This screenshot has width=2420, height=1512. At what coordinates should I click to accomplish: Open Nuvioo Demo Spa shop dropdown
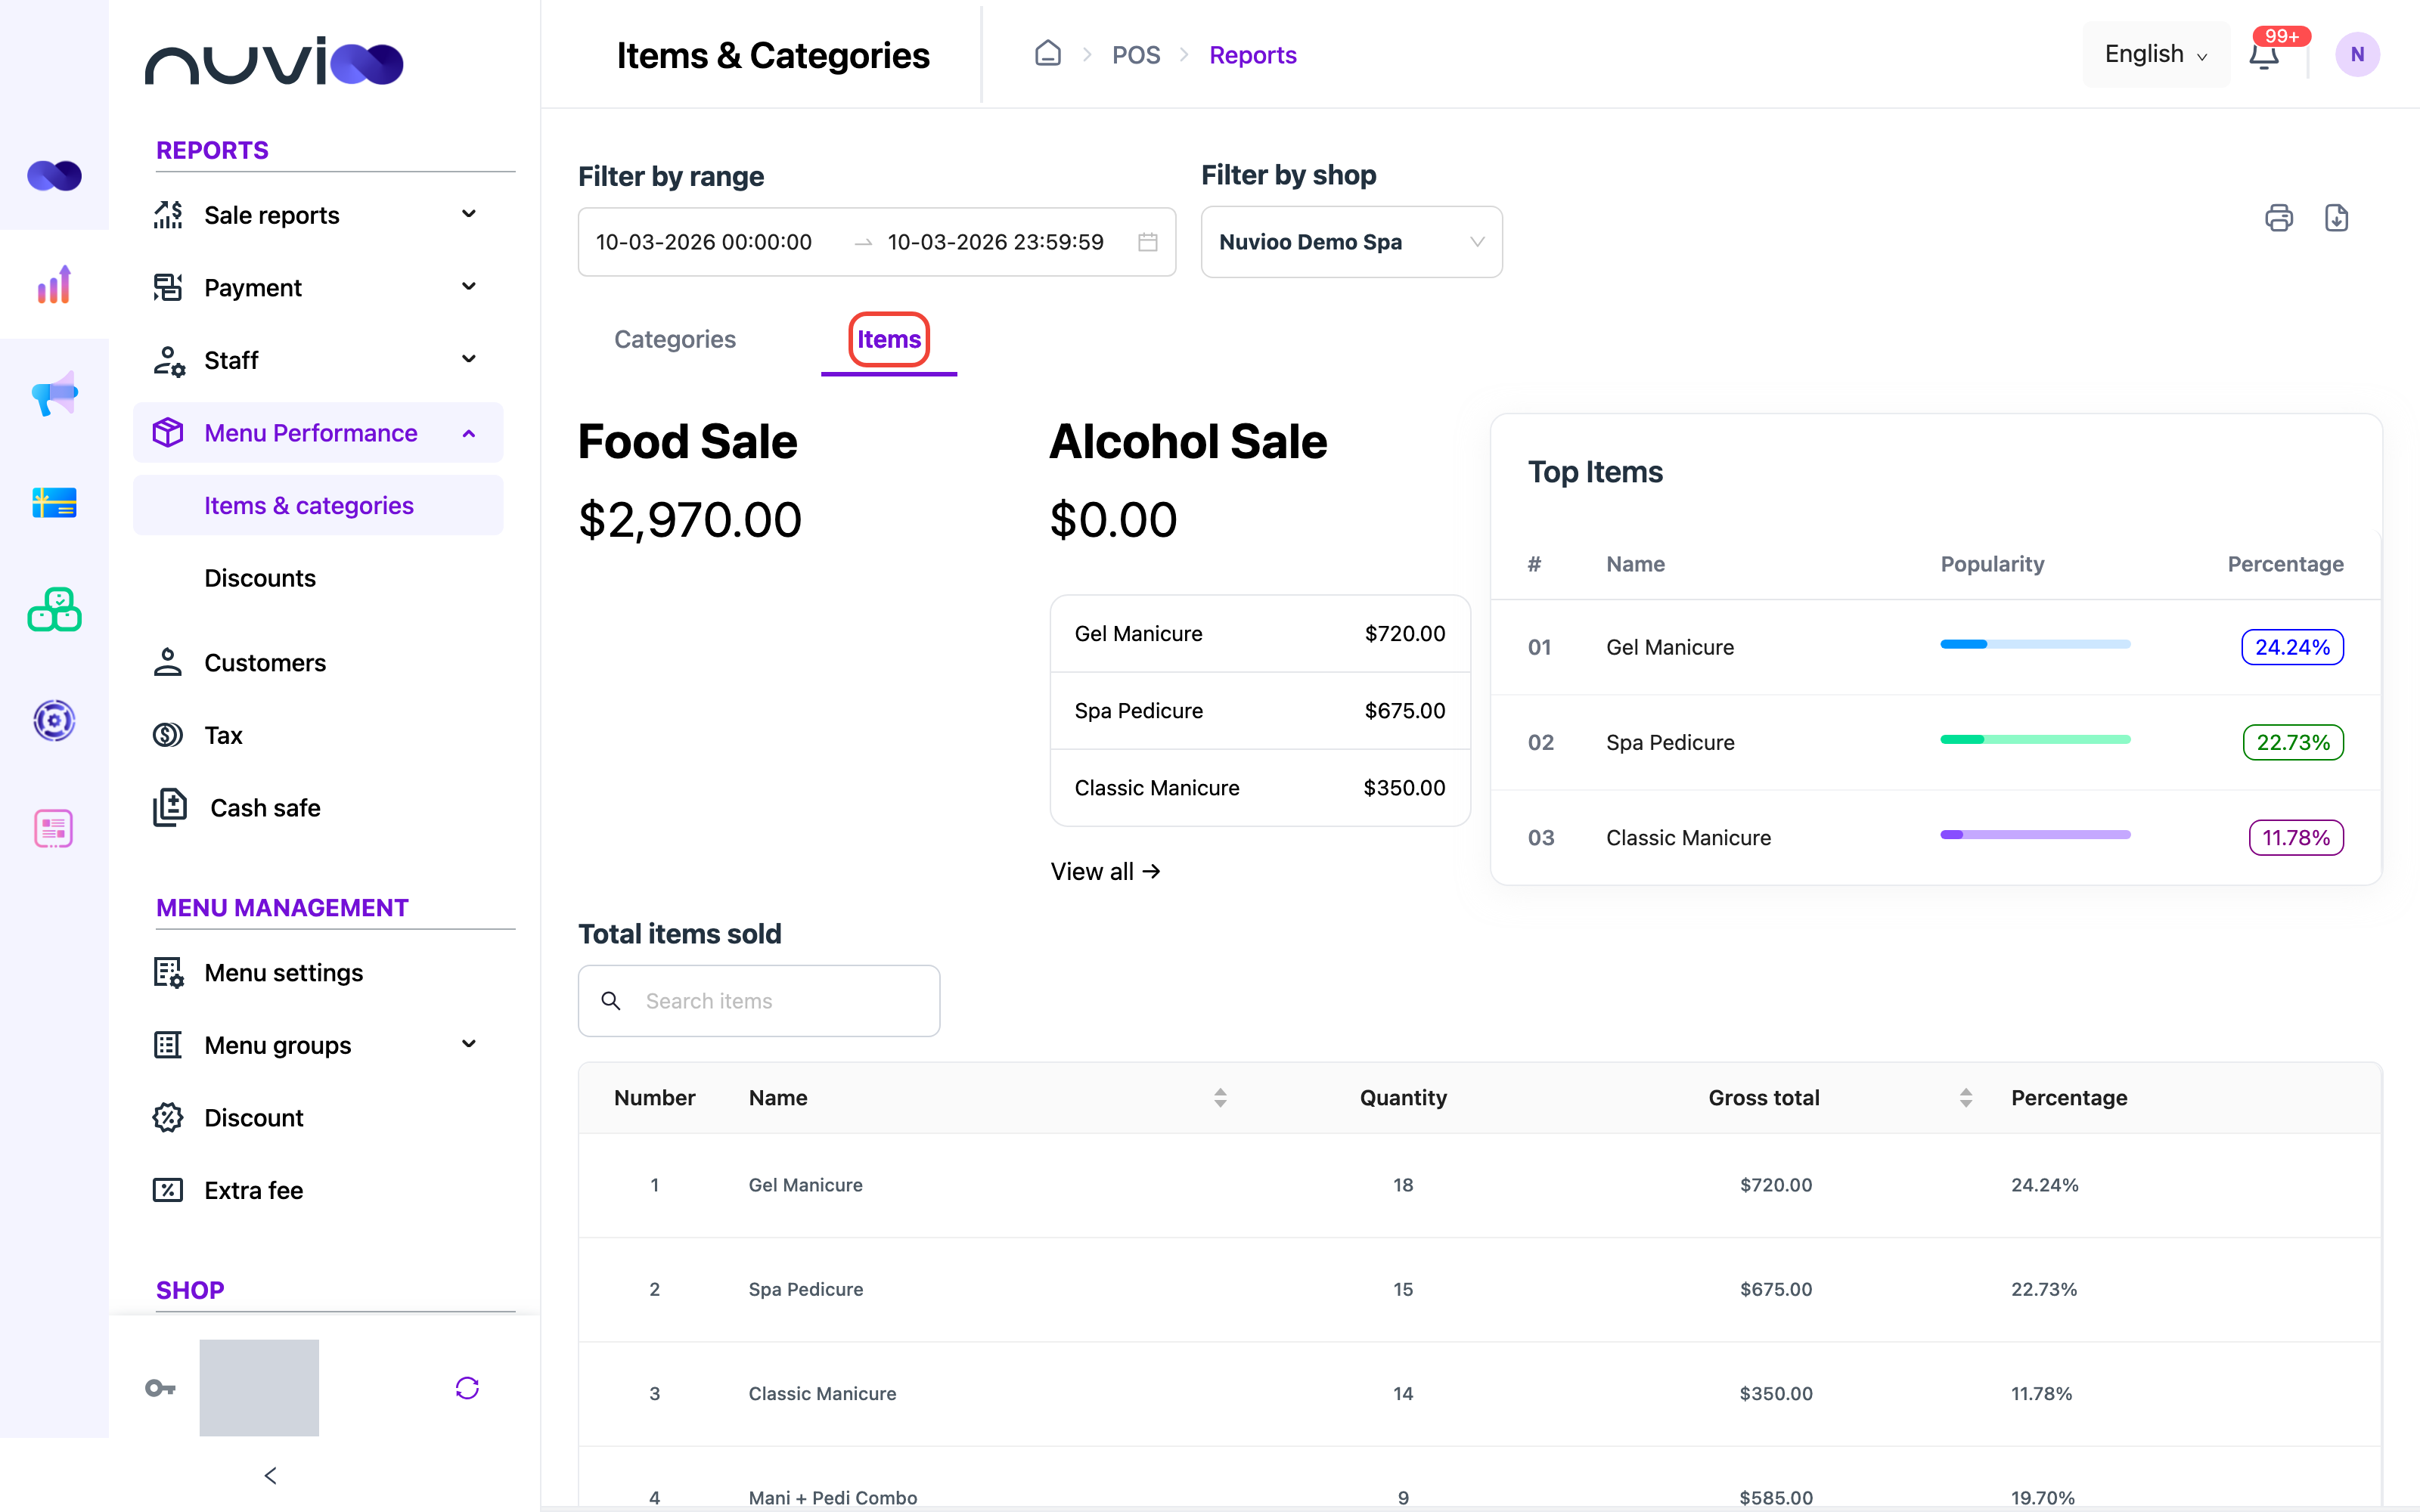[1351, 242]
